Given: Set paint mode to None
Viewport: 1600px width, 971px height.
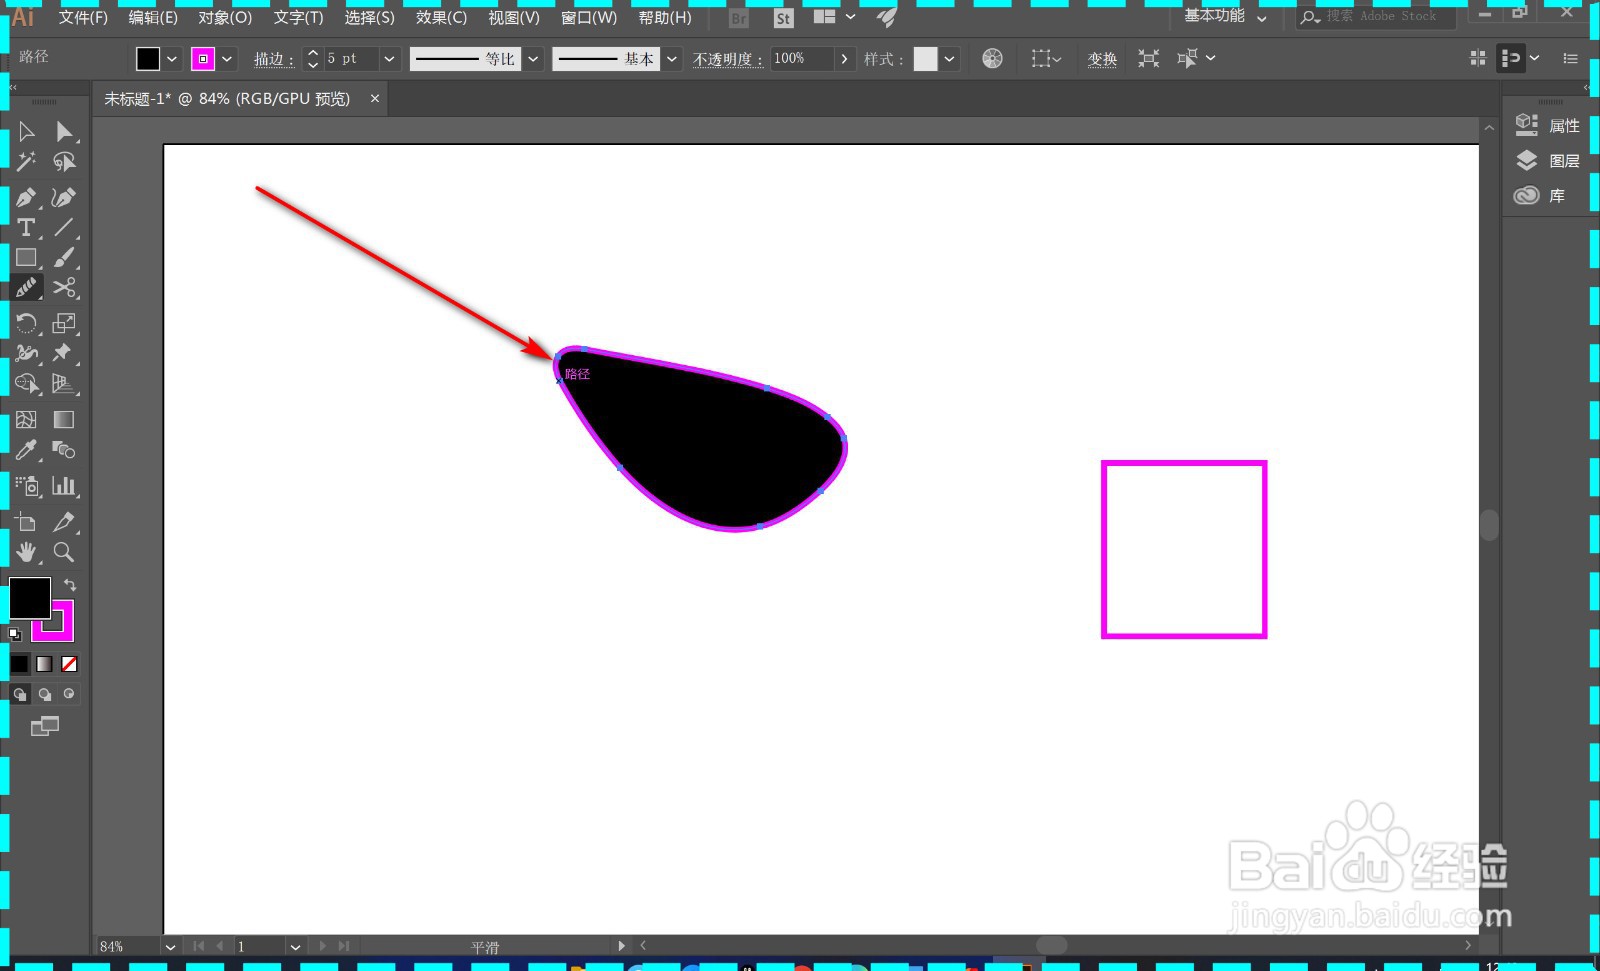Looking at the screenshot, I should click(69, 664).
